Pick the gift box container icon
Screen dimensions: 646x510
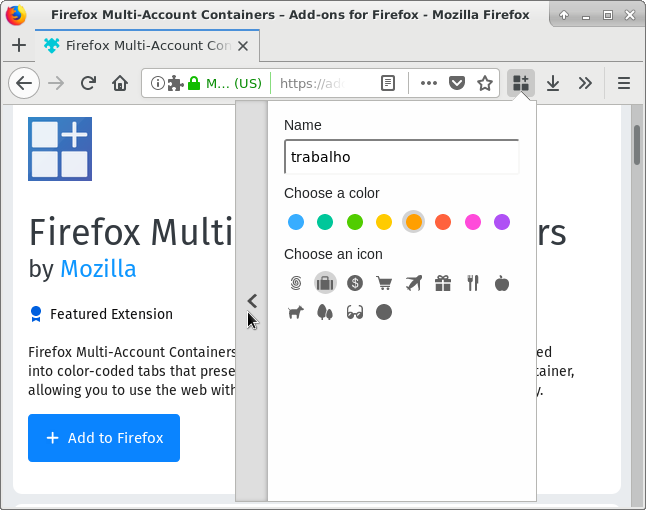(443, 283)
